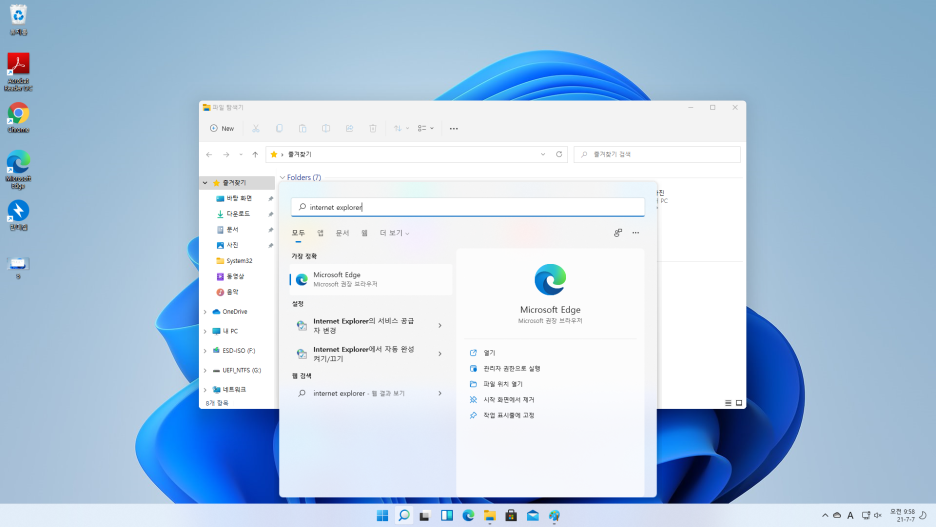Open Task View on taskbar
The height and width of the screenshot is (527, 936).
point(425,516)
